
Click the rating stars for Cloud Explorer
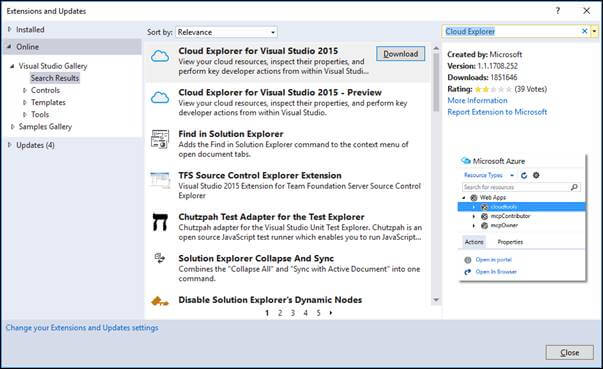(x=493, y=89)
